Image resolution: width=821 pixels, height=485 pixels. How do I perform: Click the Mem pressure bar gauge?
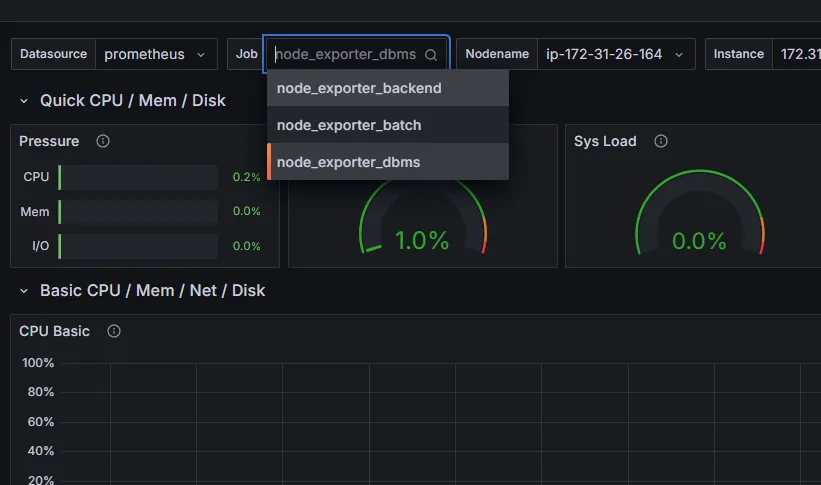(138, 212)
